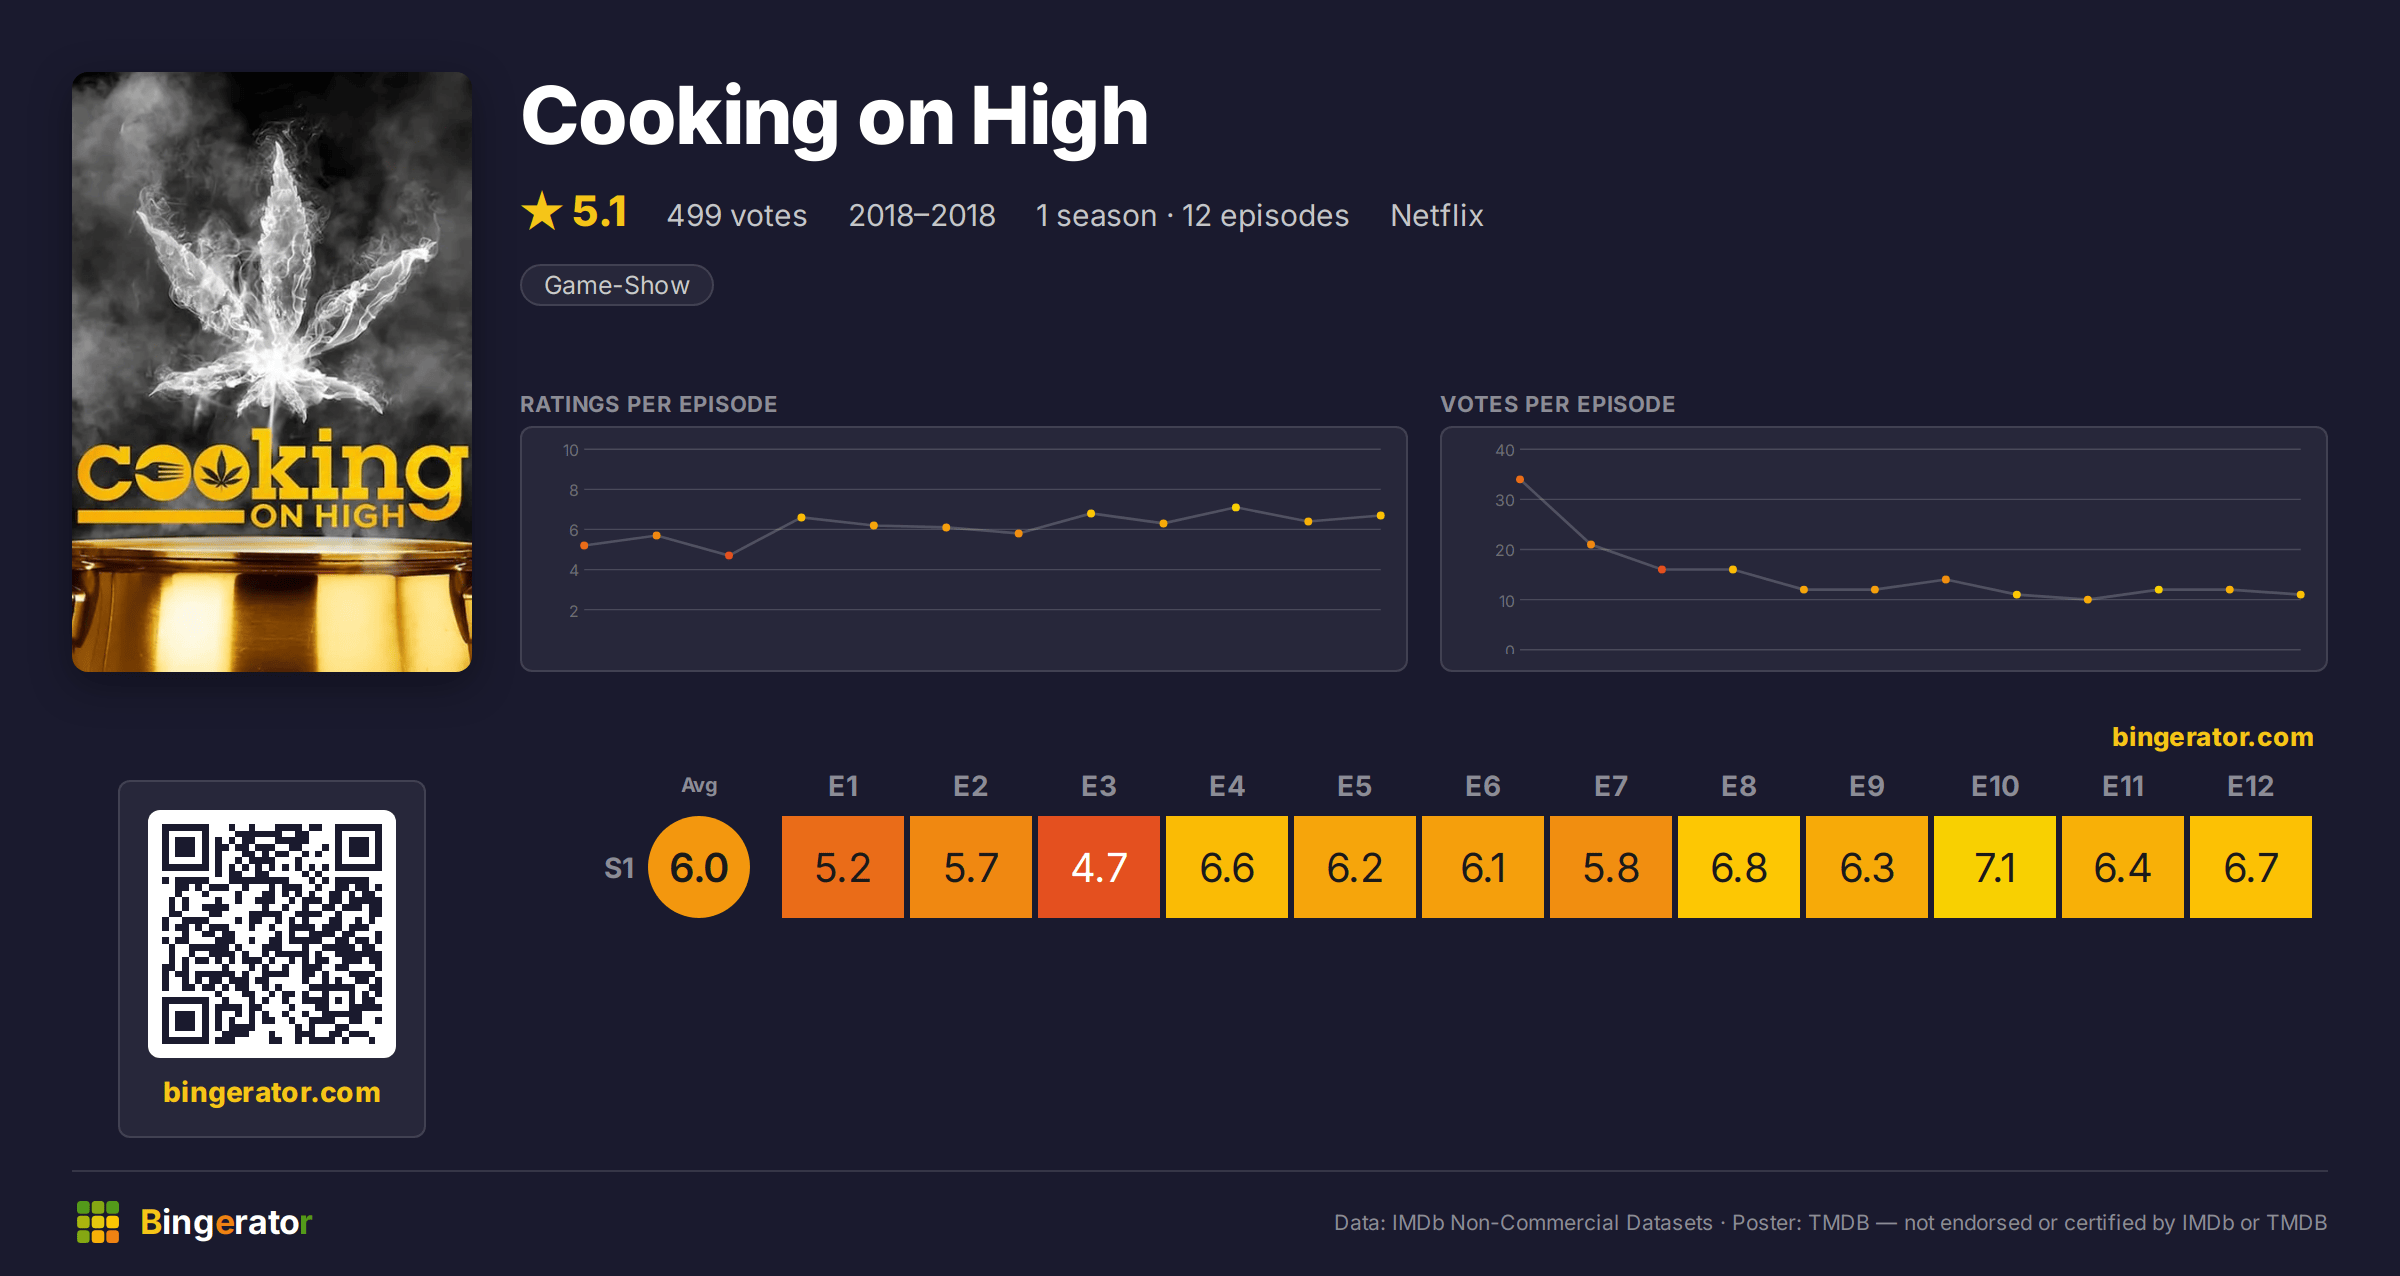This screenshot has width=2400, height=1276.
Task: Click the S1 average 6.0 circle
Action: (x=699, y=867)
